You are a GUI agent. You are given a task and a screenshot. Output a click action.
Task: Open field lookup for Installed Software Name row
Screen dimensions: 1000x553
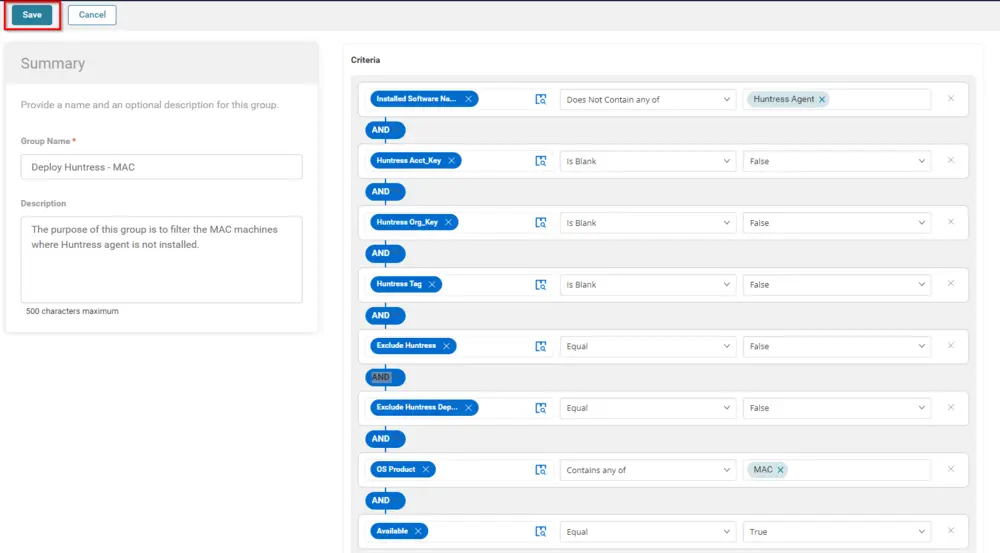click(540, 100)
